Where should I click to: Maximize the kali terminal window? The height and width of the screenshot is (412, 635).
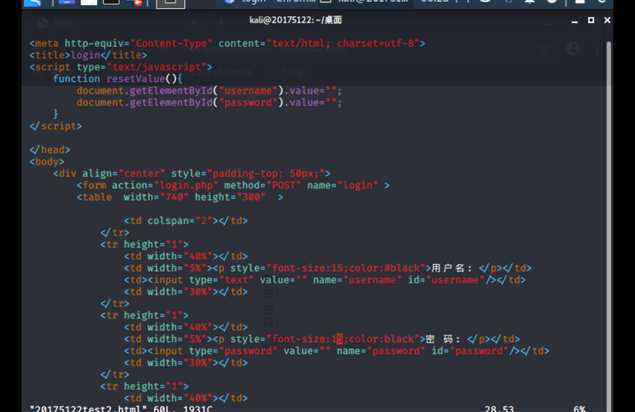click(591, 20)
